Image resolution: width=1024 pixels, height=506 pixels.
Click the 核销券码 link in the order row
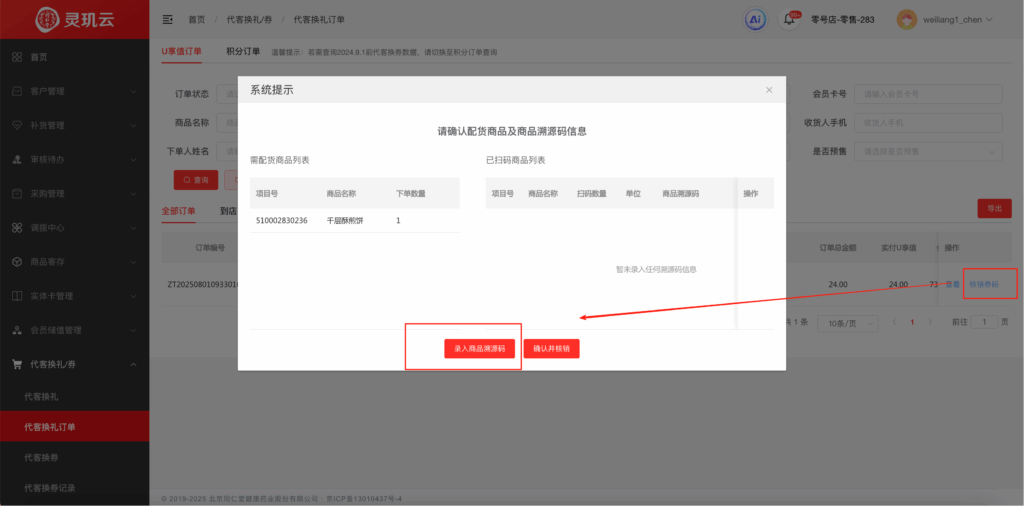[983, 284]
